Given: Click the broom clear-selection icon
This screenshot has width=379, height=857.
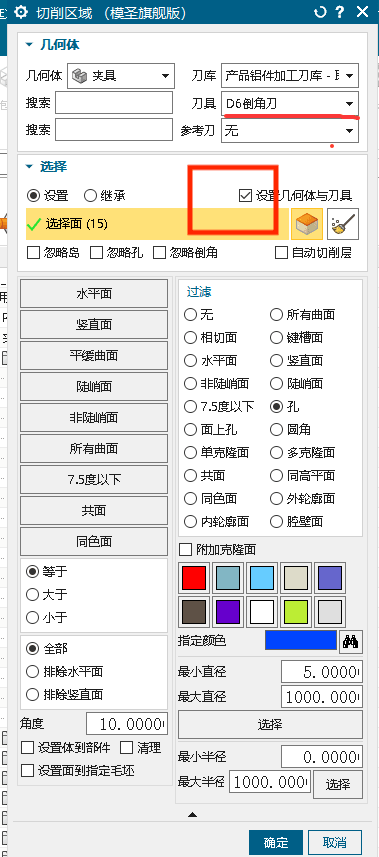Looking at the screenshot, I should (343, 224).
